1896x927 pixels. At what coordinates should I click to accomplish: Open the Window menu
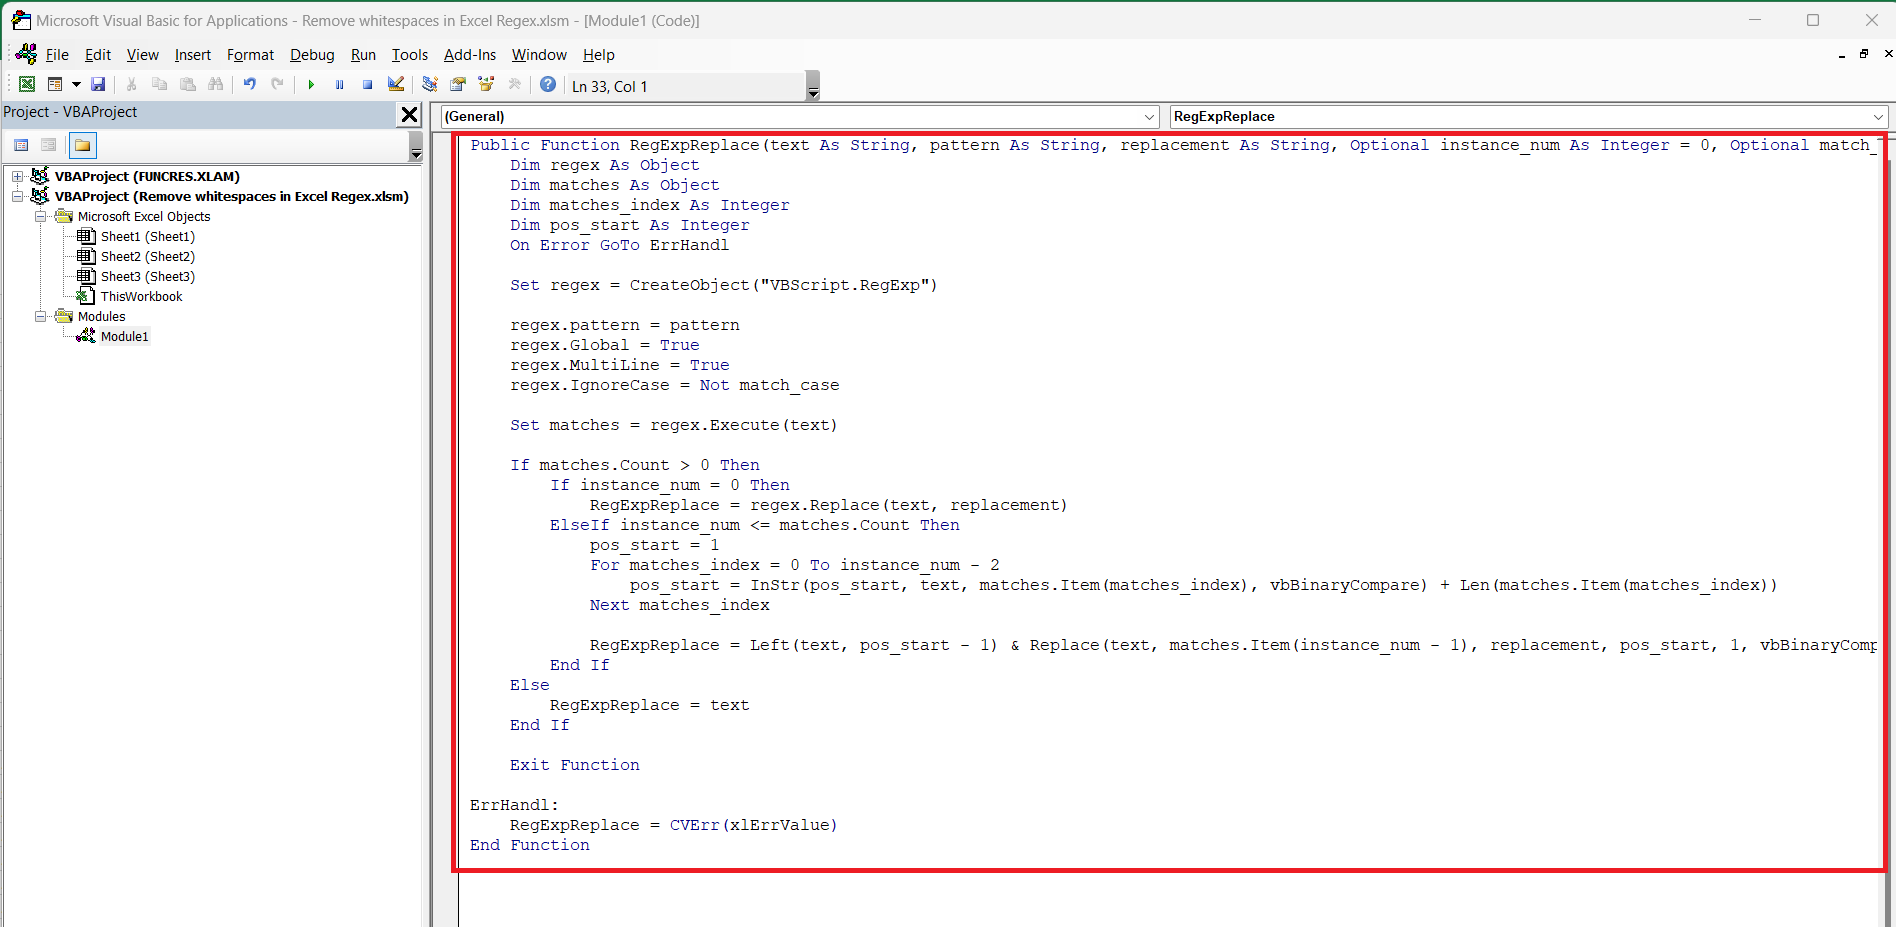(539, 55)
